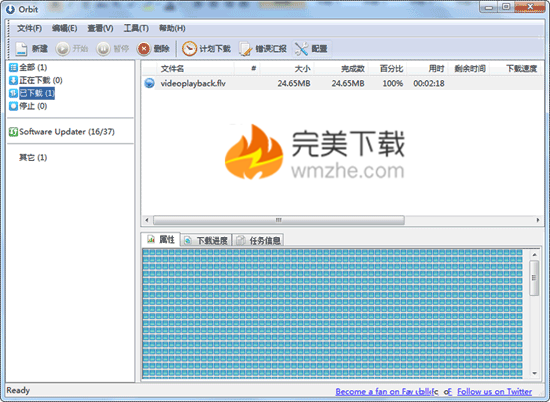Open scheduled download (计划下载) clock icon

[x=189, y=49]
